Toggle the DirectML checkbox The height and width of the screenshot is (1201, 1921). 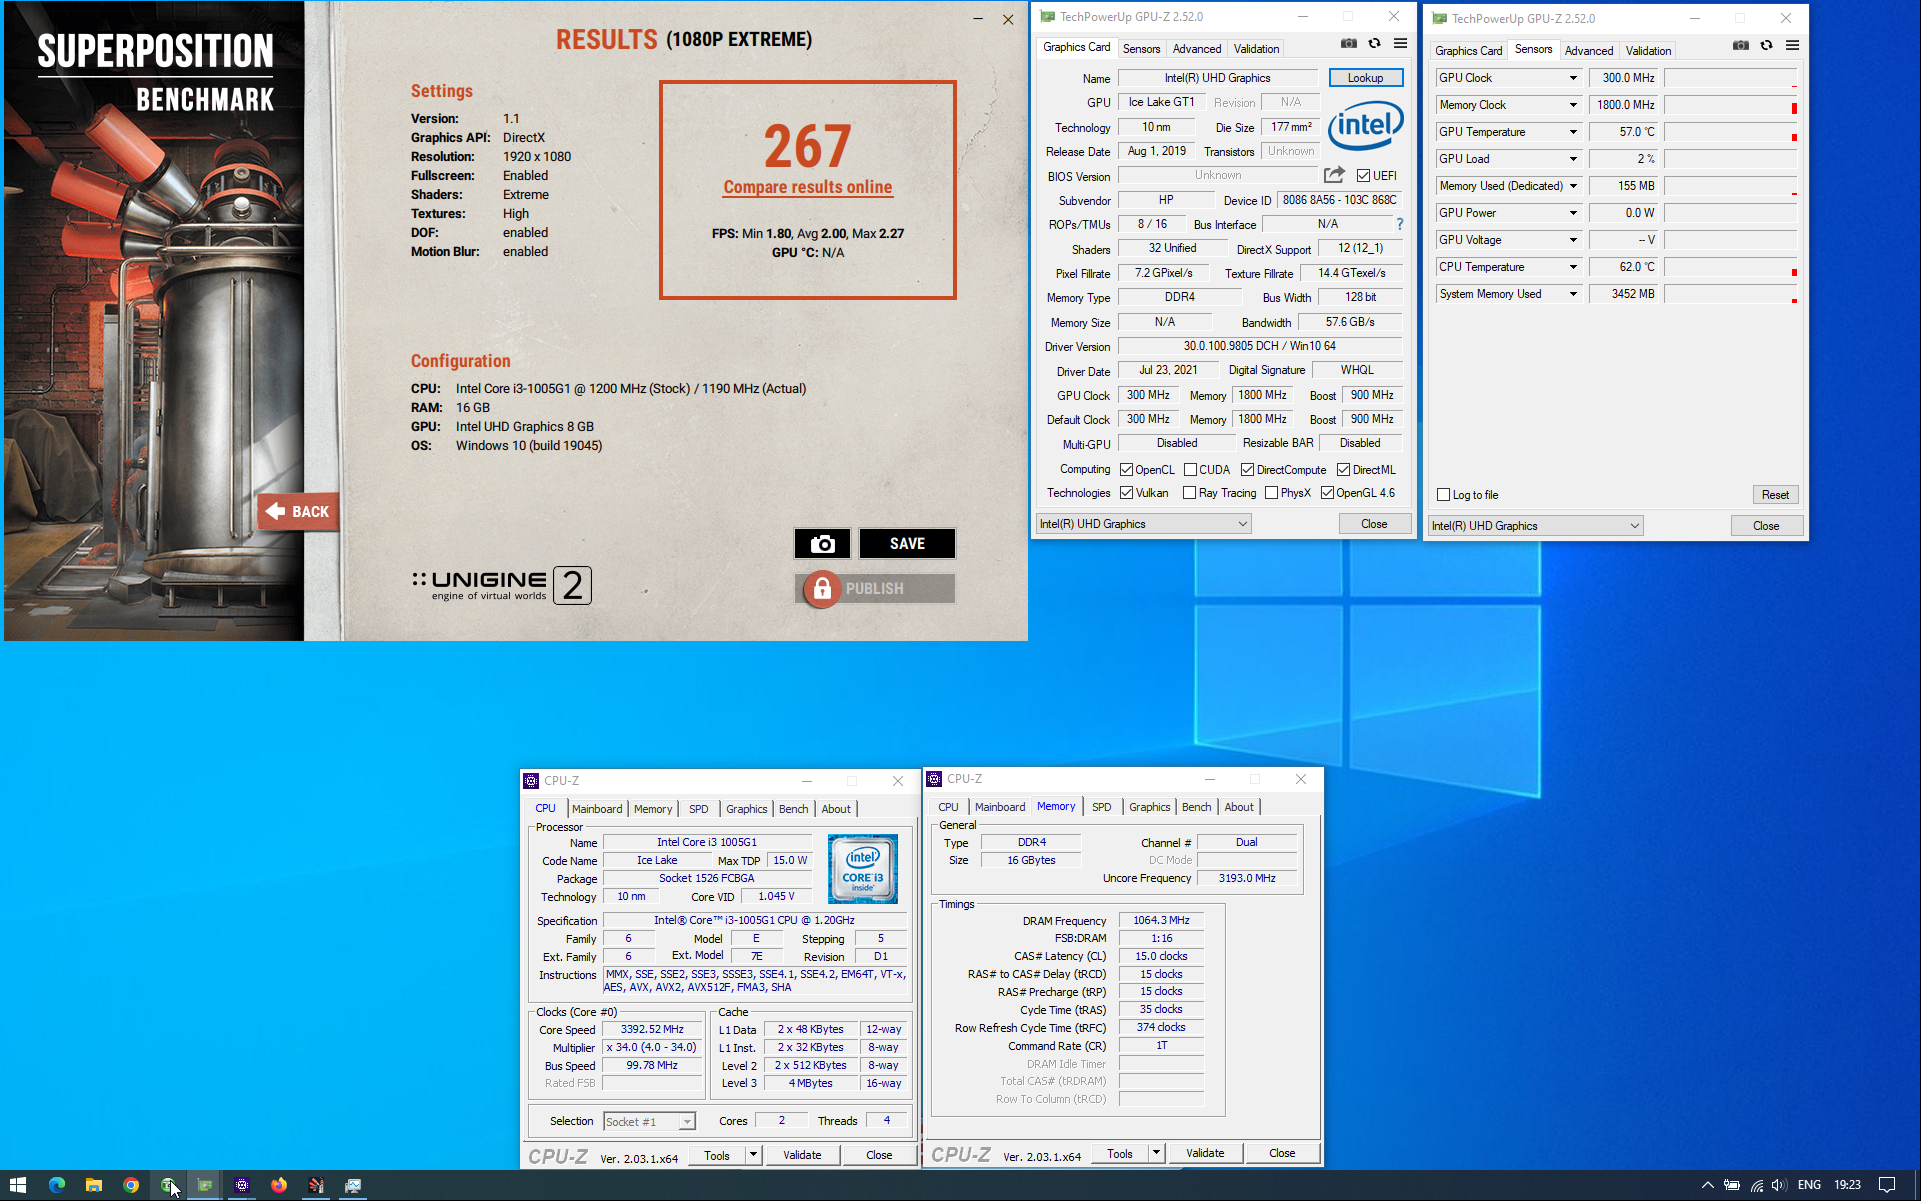1344,470
